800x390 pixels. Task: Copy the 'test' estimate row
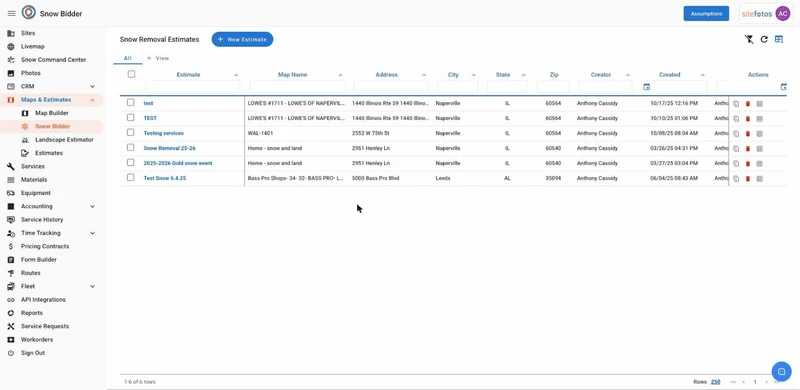coord(736,104)
